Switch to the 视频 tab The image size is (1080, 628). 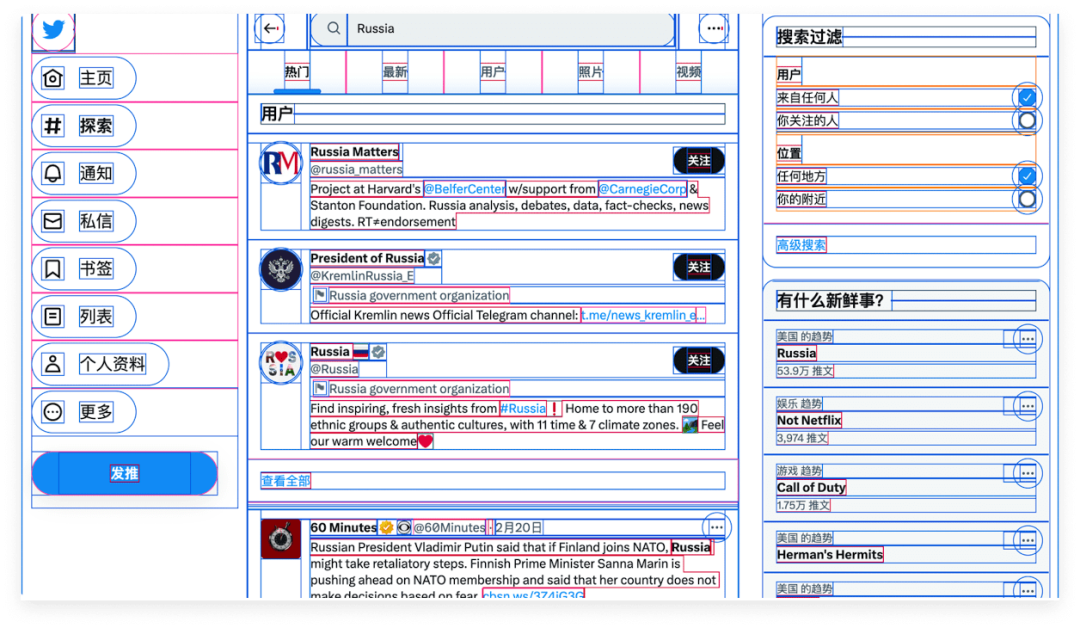click(x=688, y=72)
